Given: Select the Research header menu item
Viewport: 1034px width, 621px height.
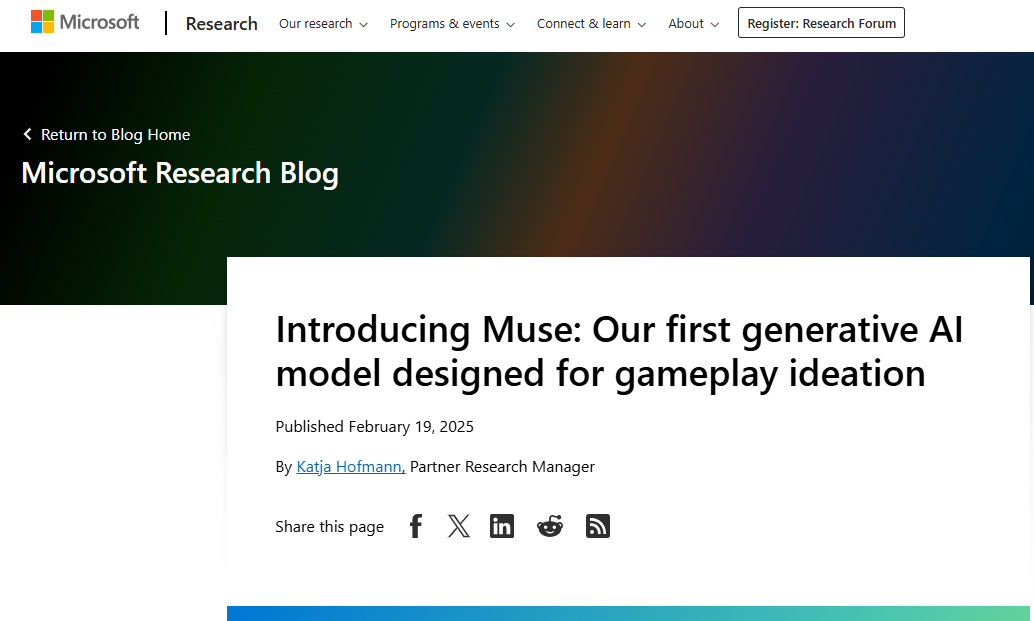Looking at the screenshot, I should tap(221, 23).
